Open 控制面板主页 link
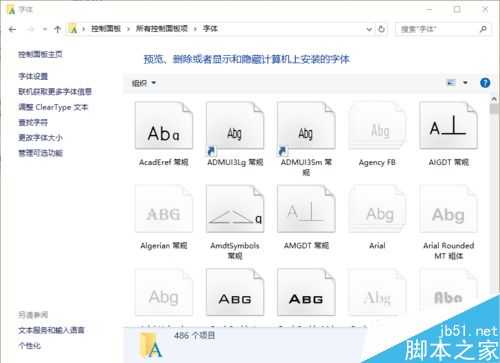Viewport: 500px width, 363px height. click(40, 54)
